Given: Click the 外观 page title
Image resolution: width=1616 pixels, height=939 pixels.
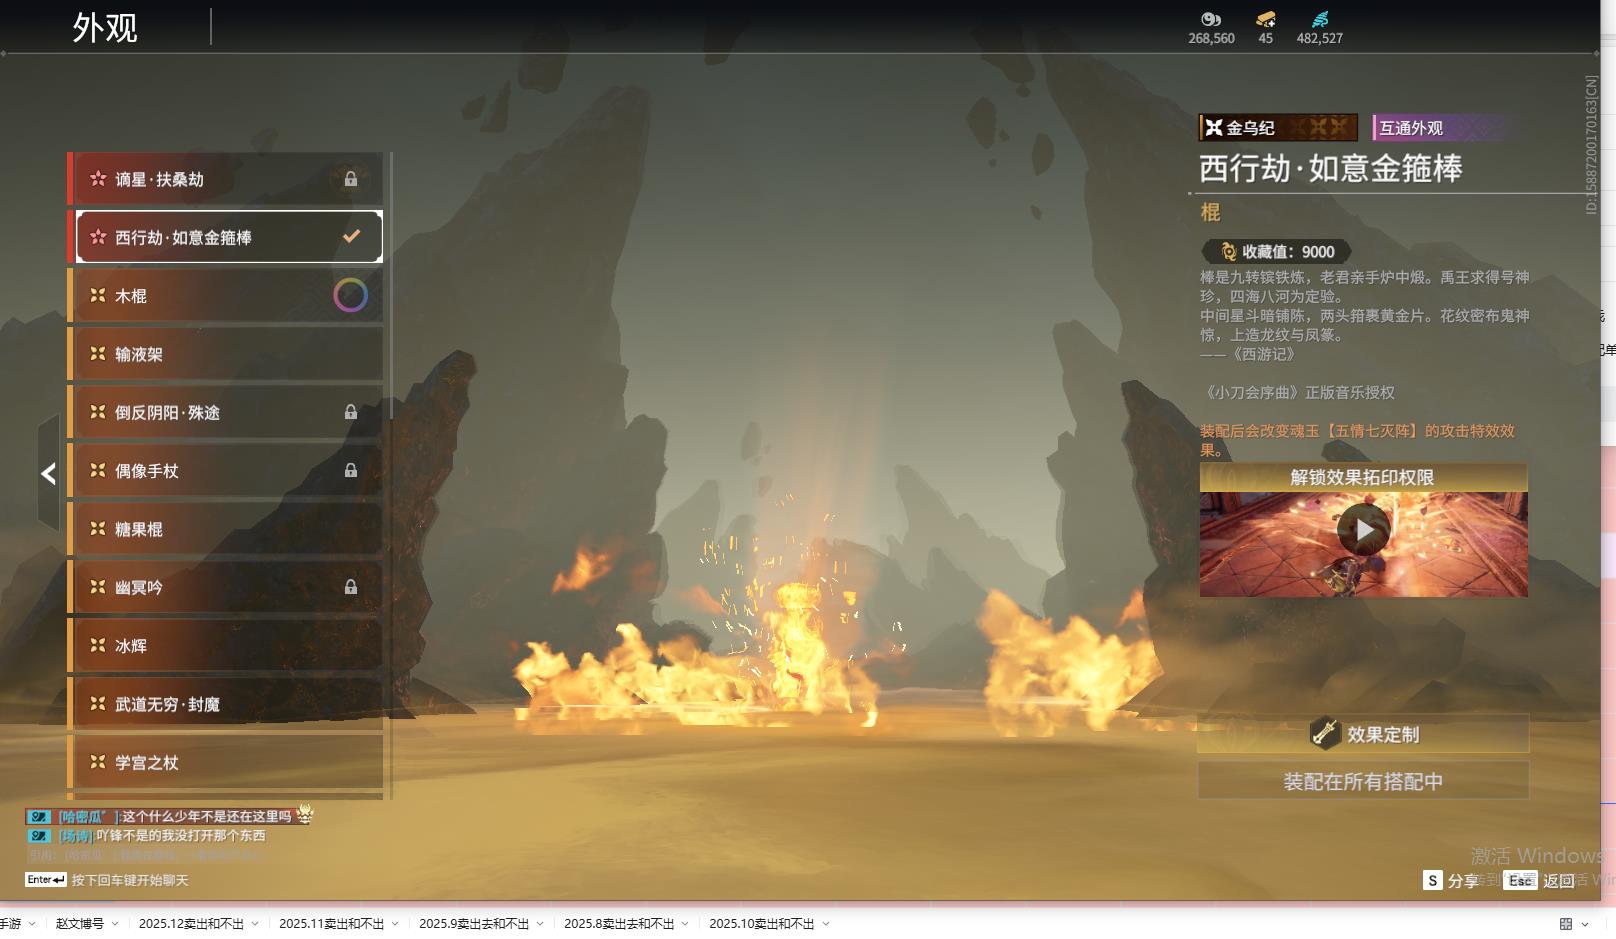Looking at the screenshot, I should [105, 27].
